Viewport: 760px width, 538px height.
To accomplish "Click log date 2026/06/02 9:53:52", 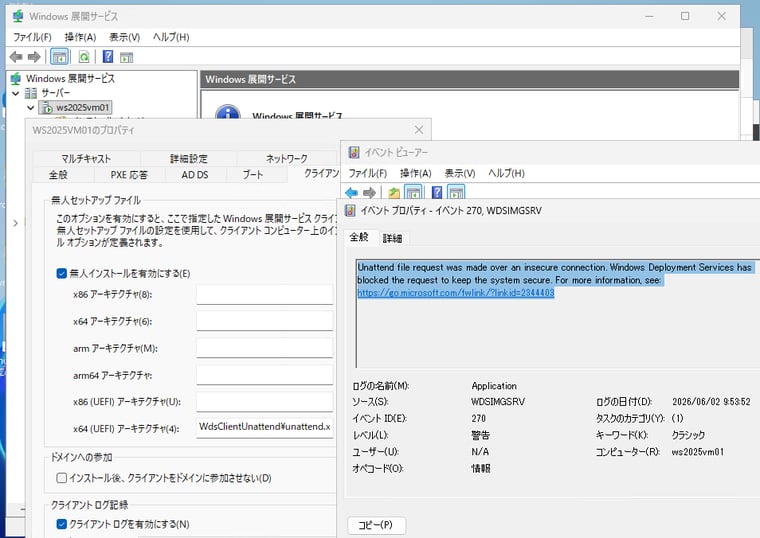I will [x=711, y=402].
